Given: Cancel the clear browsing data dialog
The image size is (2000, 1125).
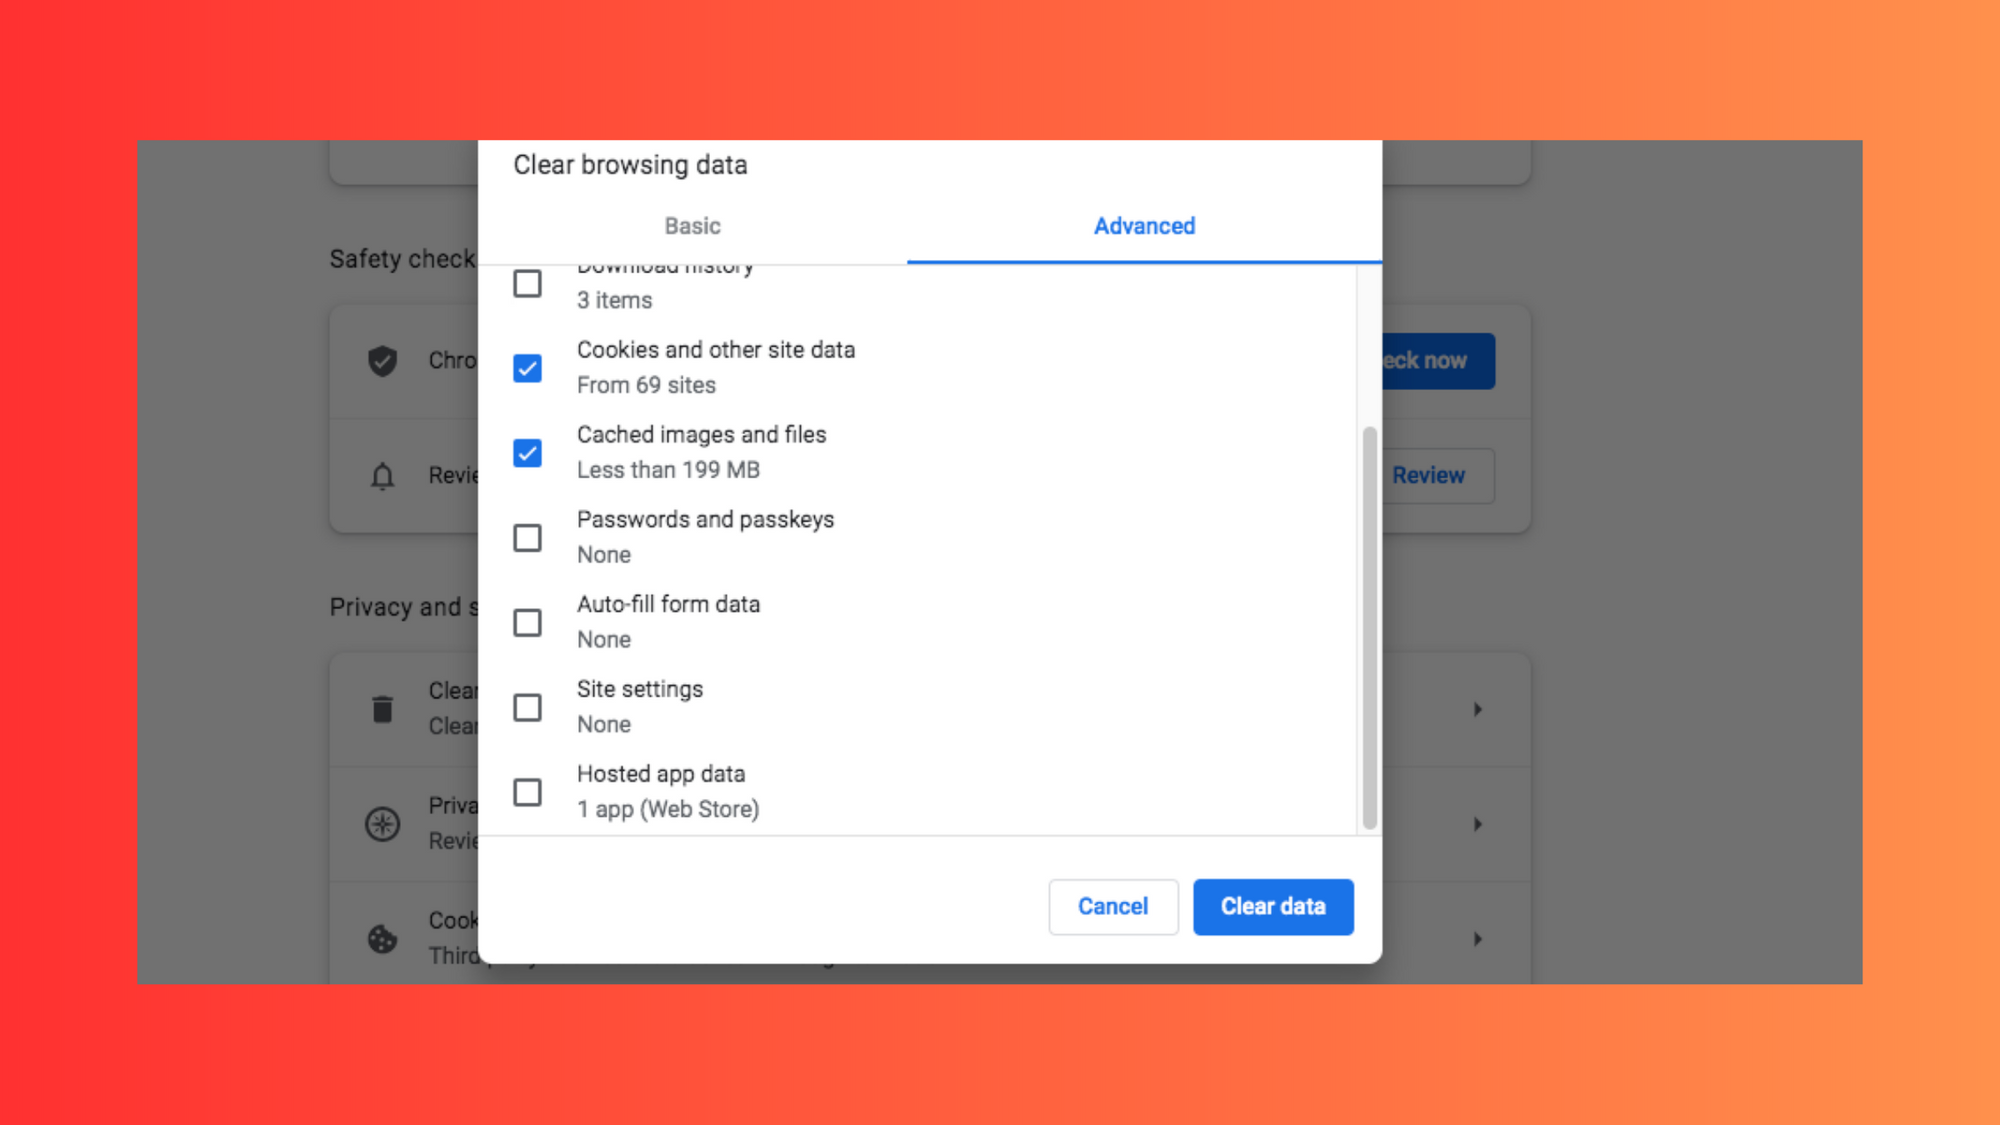Looking at the screenshot, I should click(x=1113, y=907).
